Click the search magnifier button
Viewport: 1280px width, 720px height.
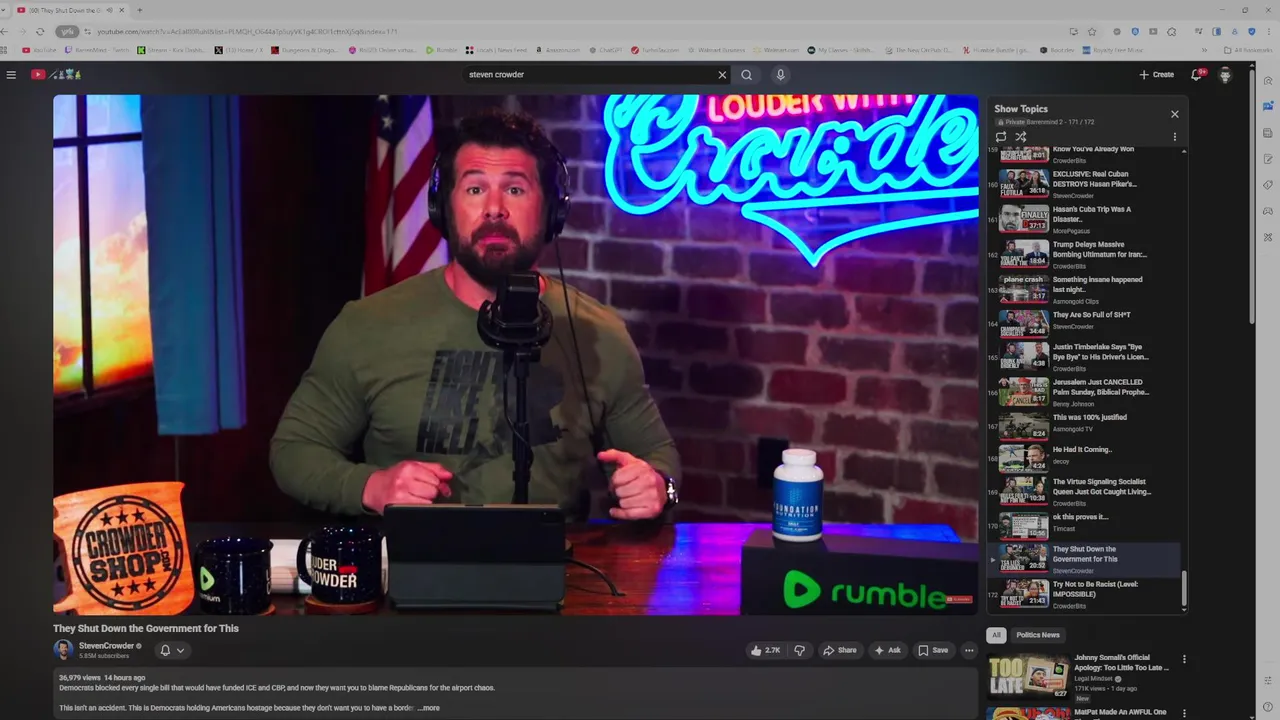point(746,74)
